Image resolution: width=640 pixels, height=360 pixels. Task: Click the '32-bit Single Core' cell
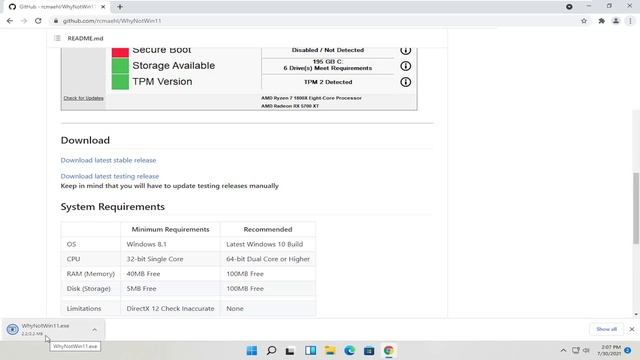[x=170, y=259]
